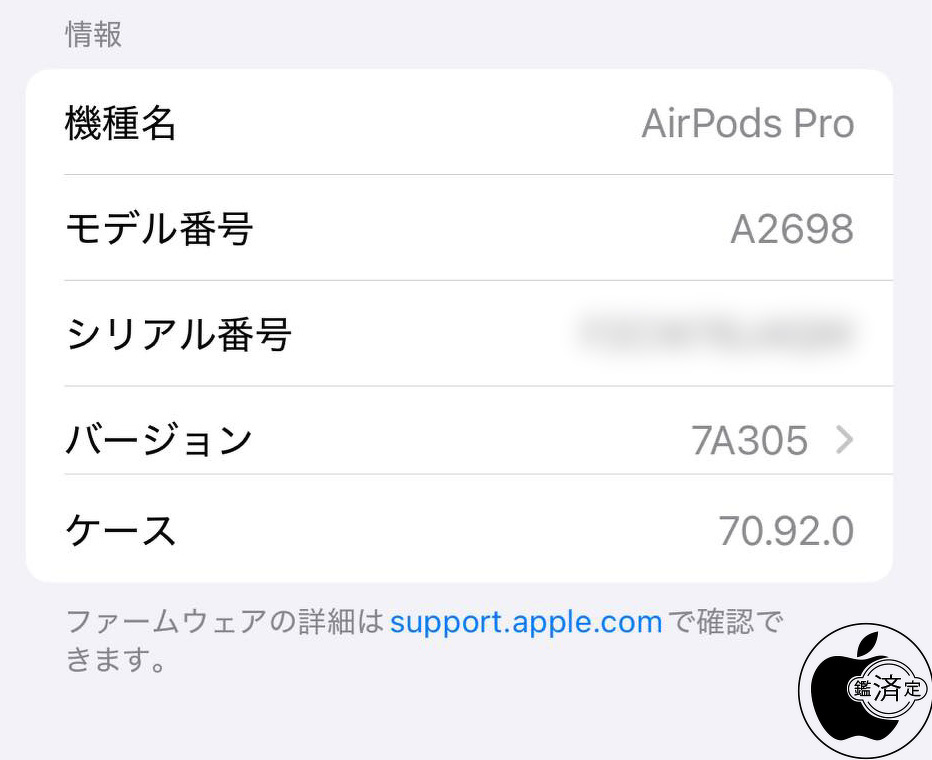Tap the AirPods Pro model name value

pyautogui.click(x=748, y=124)
